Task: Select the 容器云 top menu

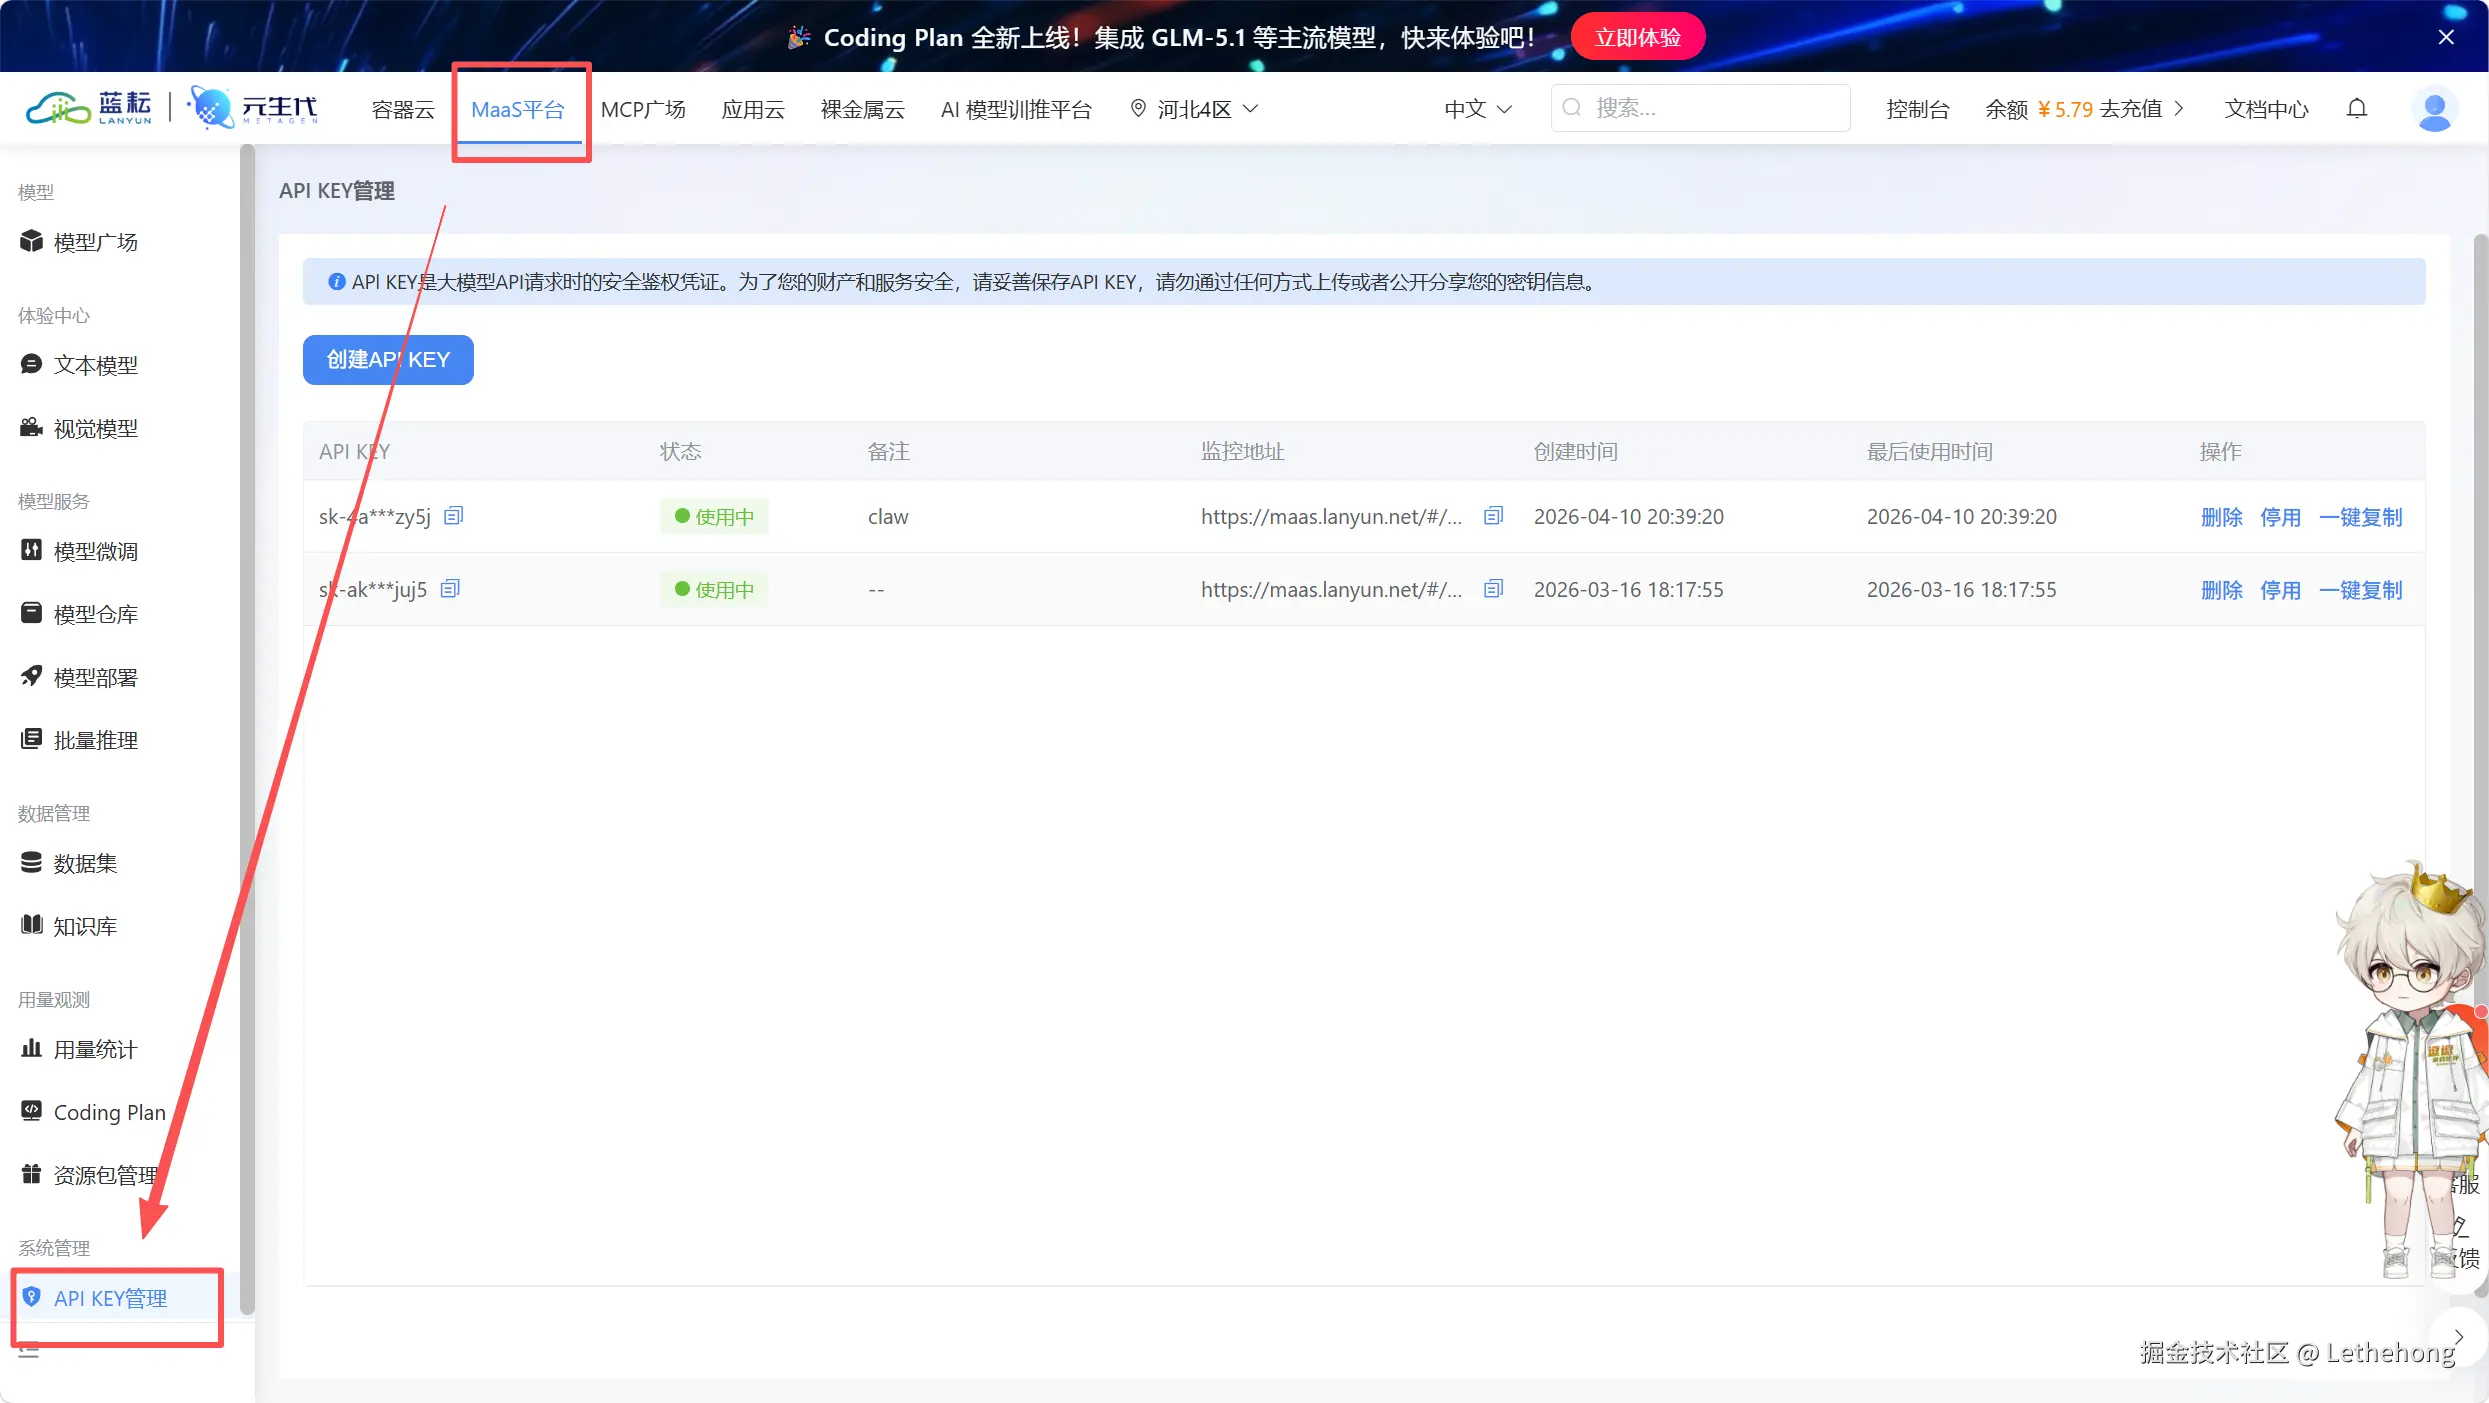Action: click(x=402, y=109)
